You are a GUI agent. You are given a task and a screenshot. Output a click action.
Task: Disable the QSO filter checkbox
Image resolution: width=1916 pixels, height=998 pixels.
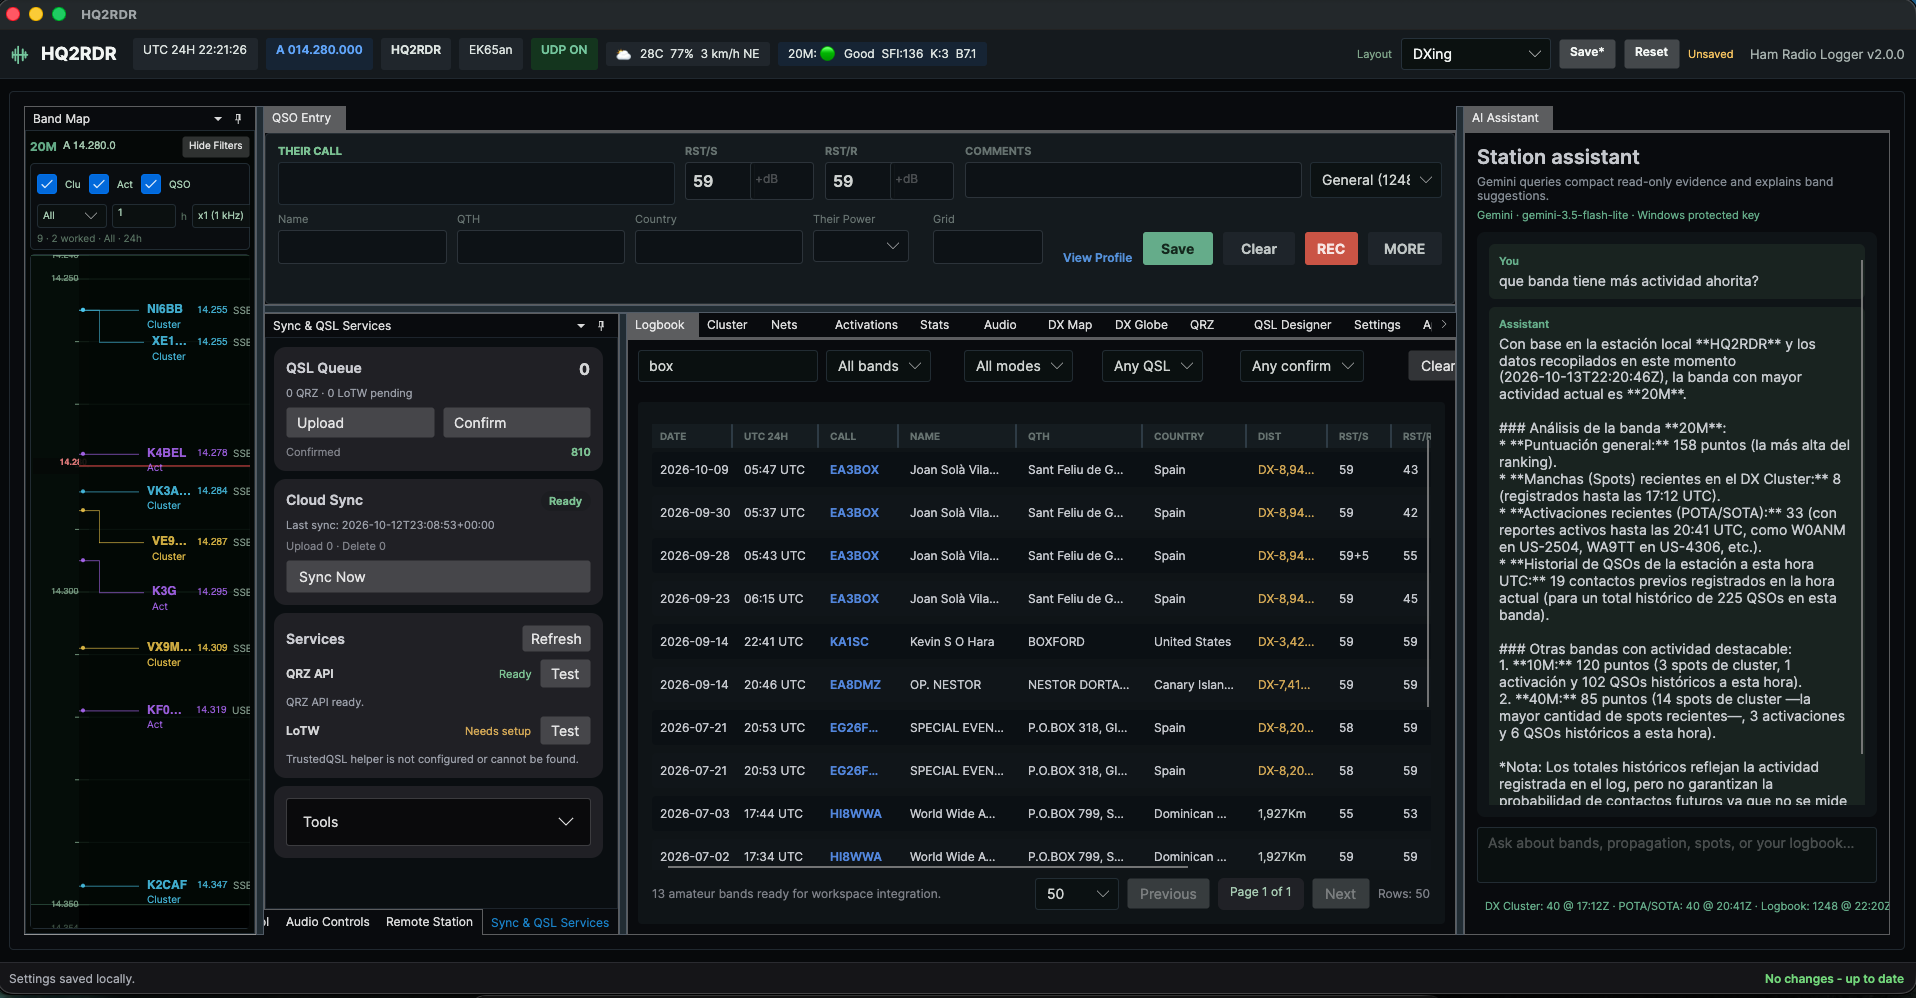pos(151,184)
